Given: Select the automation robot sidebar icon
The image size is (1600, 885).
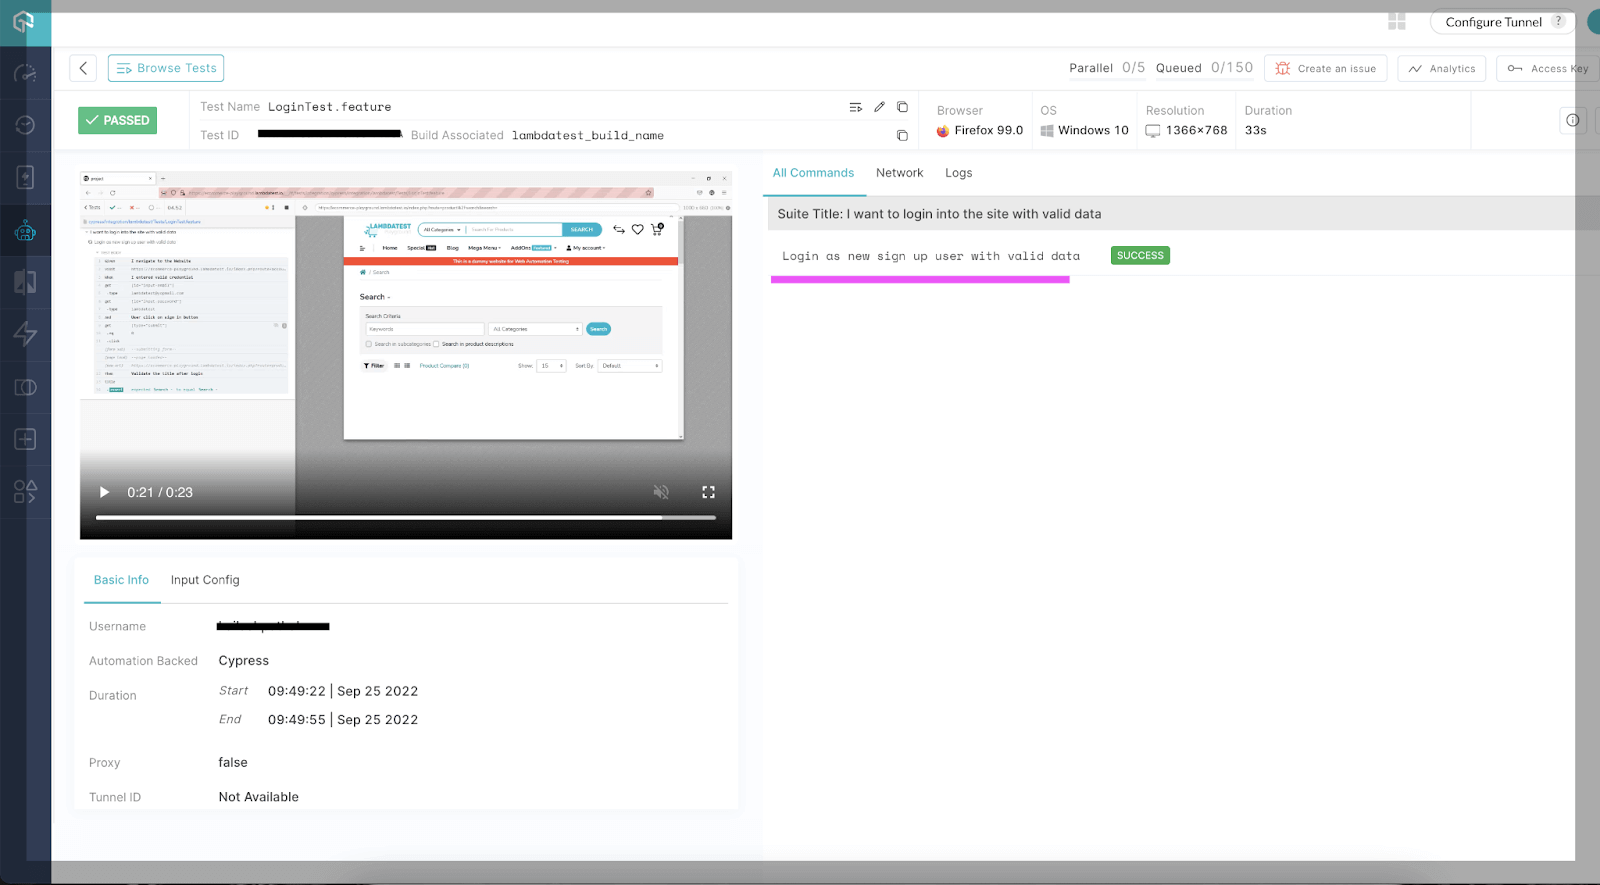Looking at the screenshot, I should tap(25, 231).
